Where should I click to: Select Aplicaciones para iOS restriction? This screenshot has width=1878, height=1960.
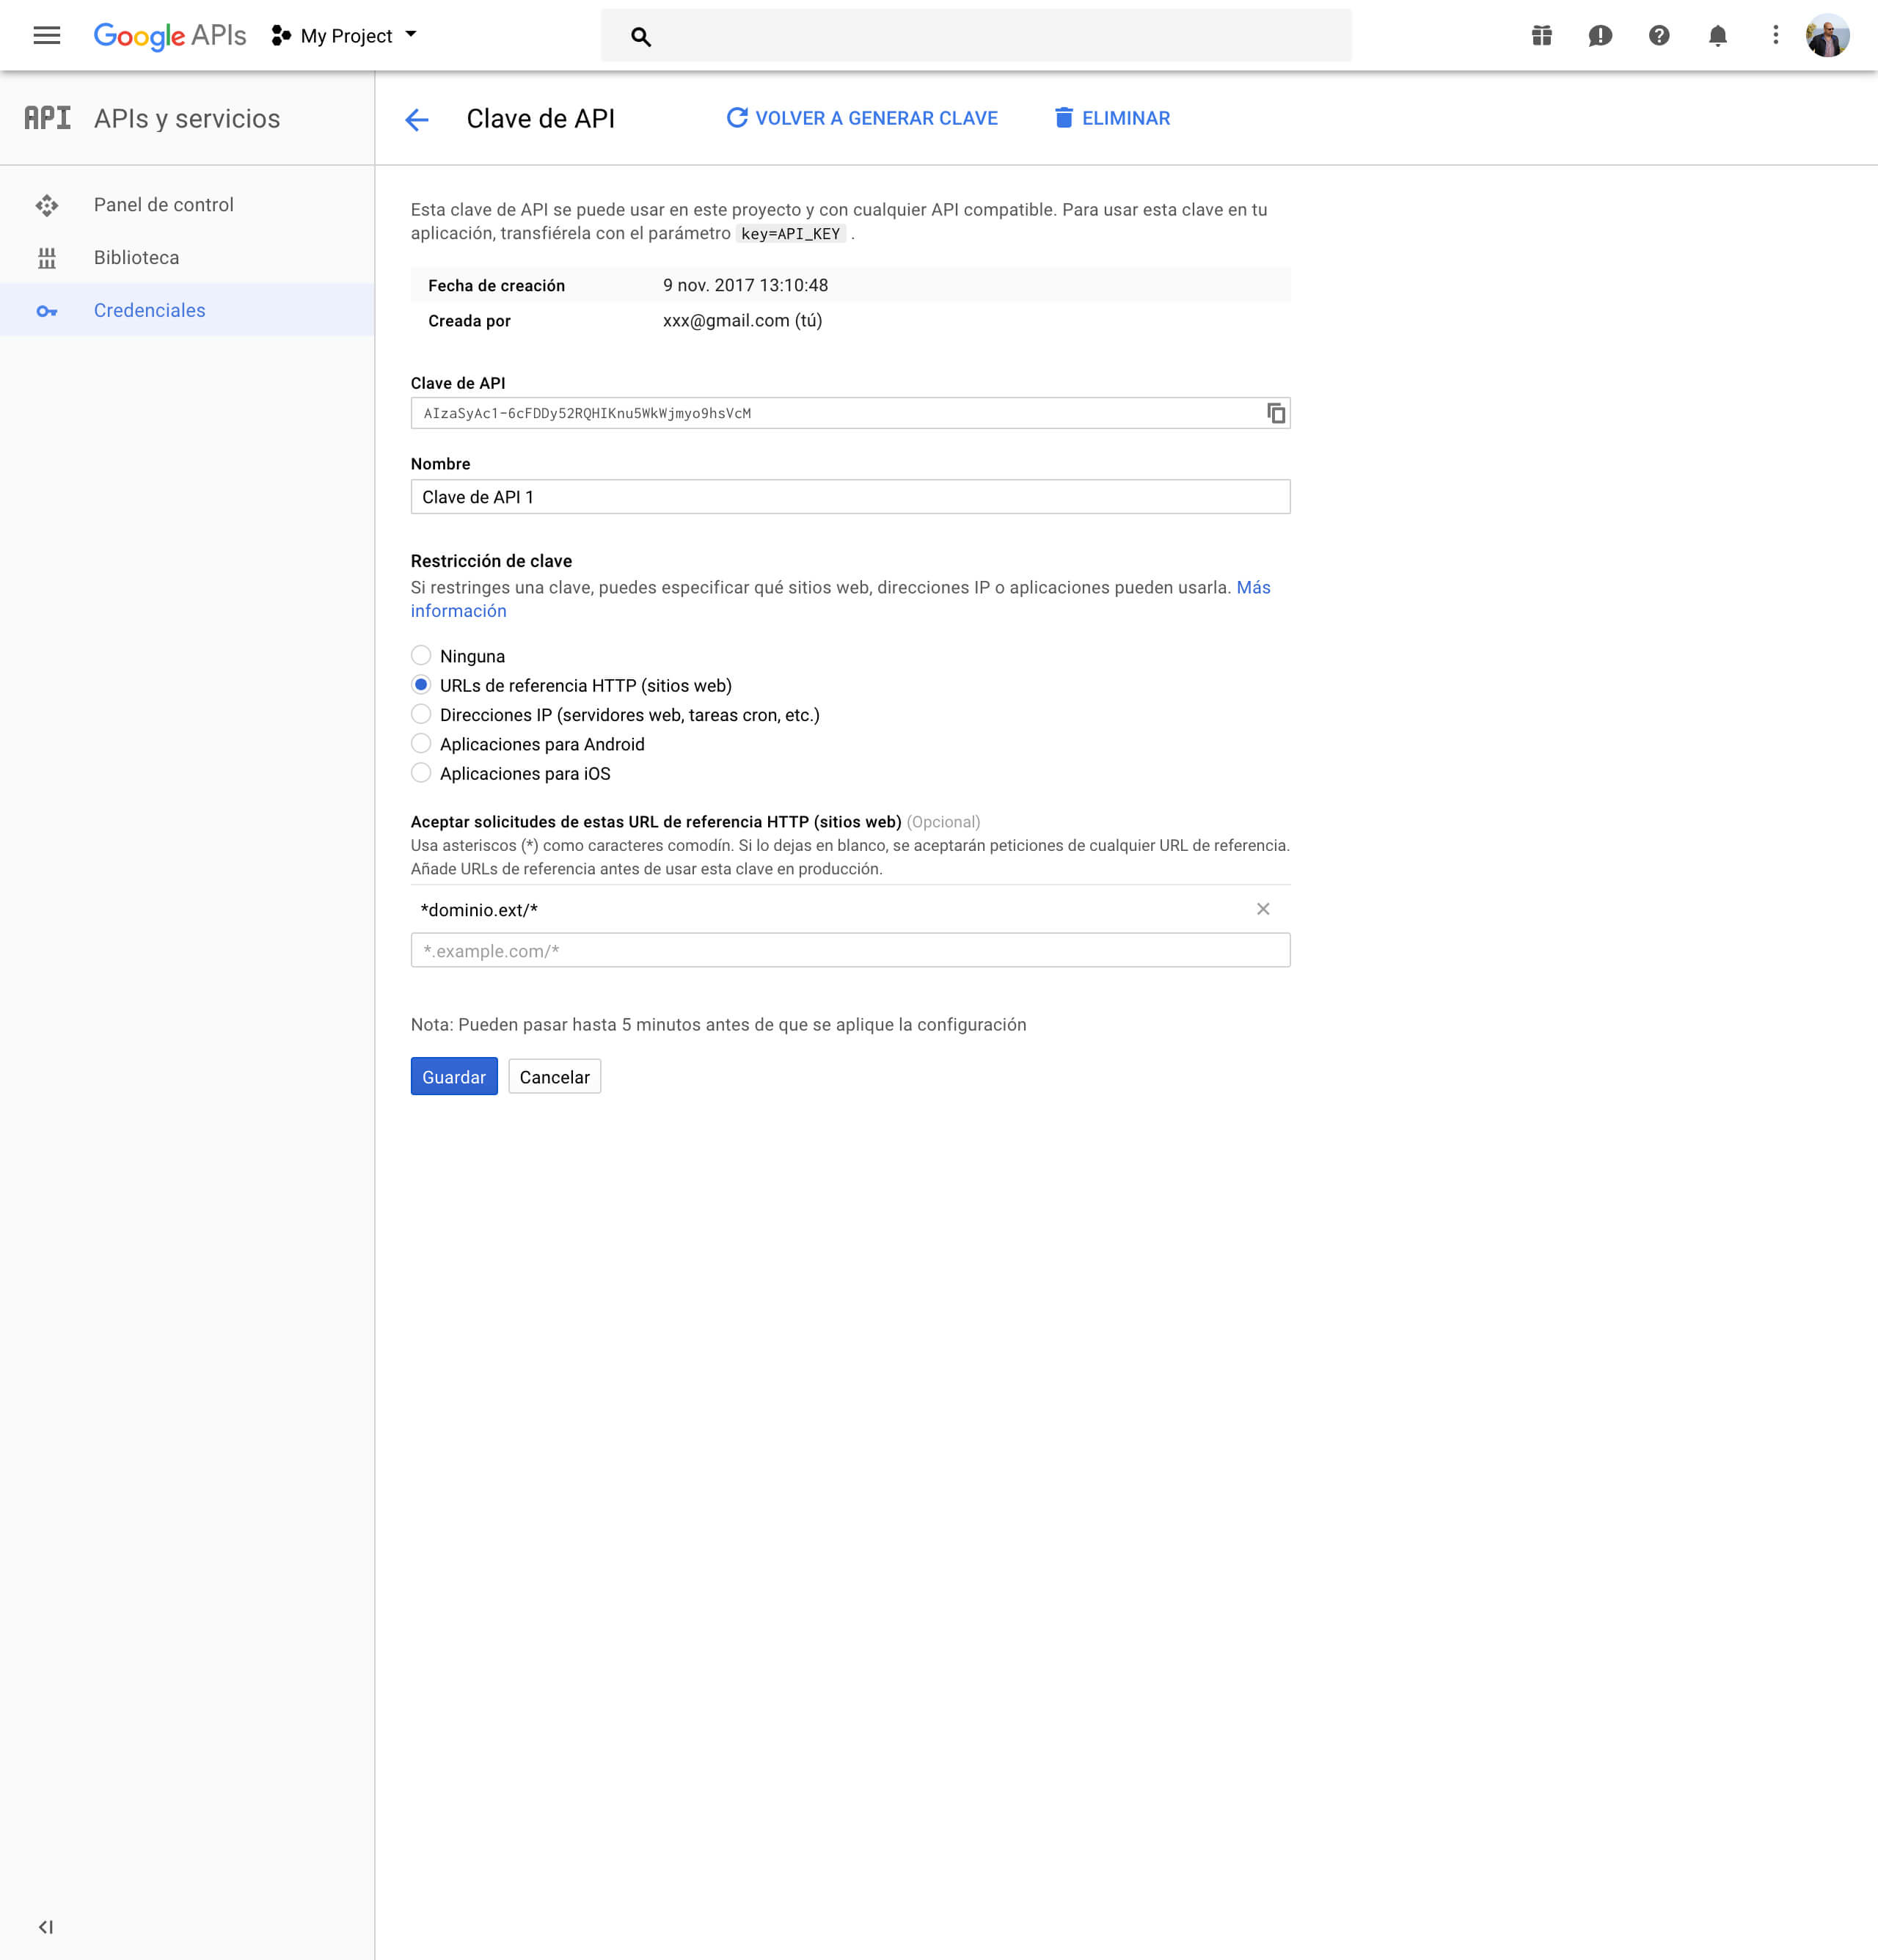point(421,773)
